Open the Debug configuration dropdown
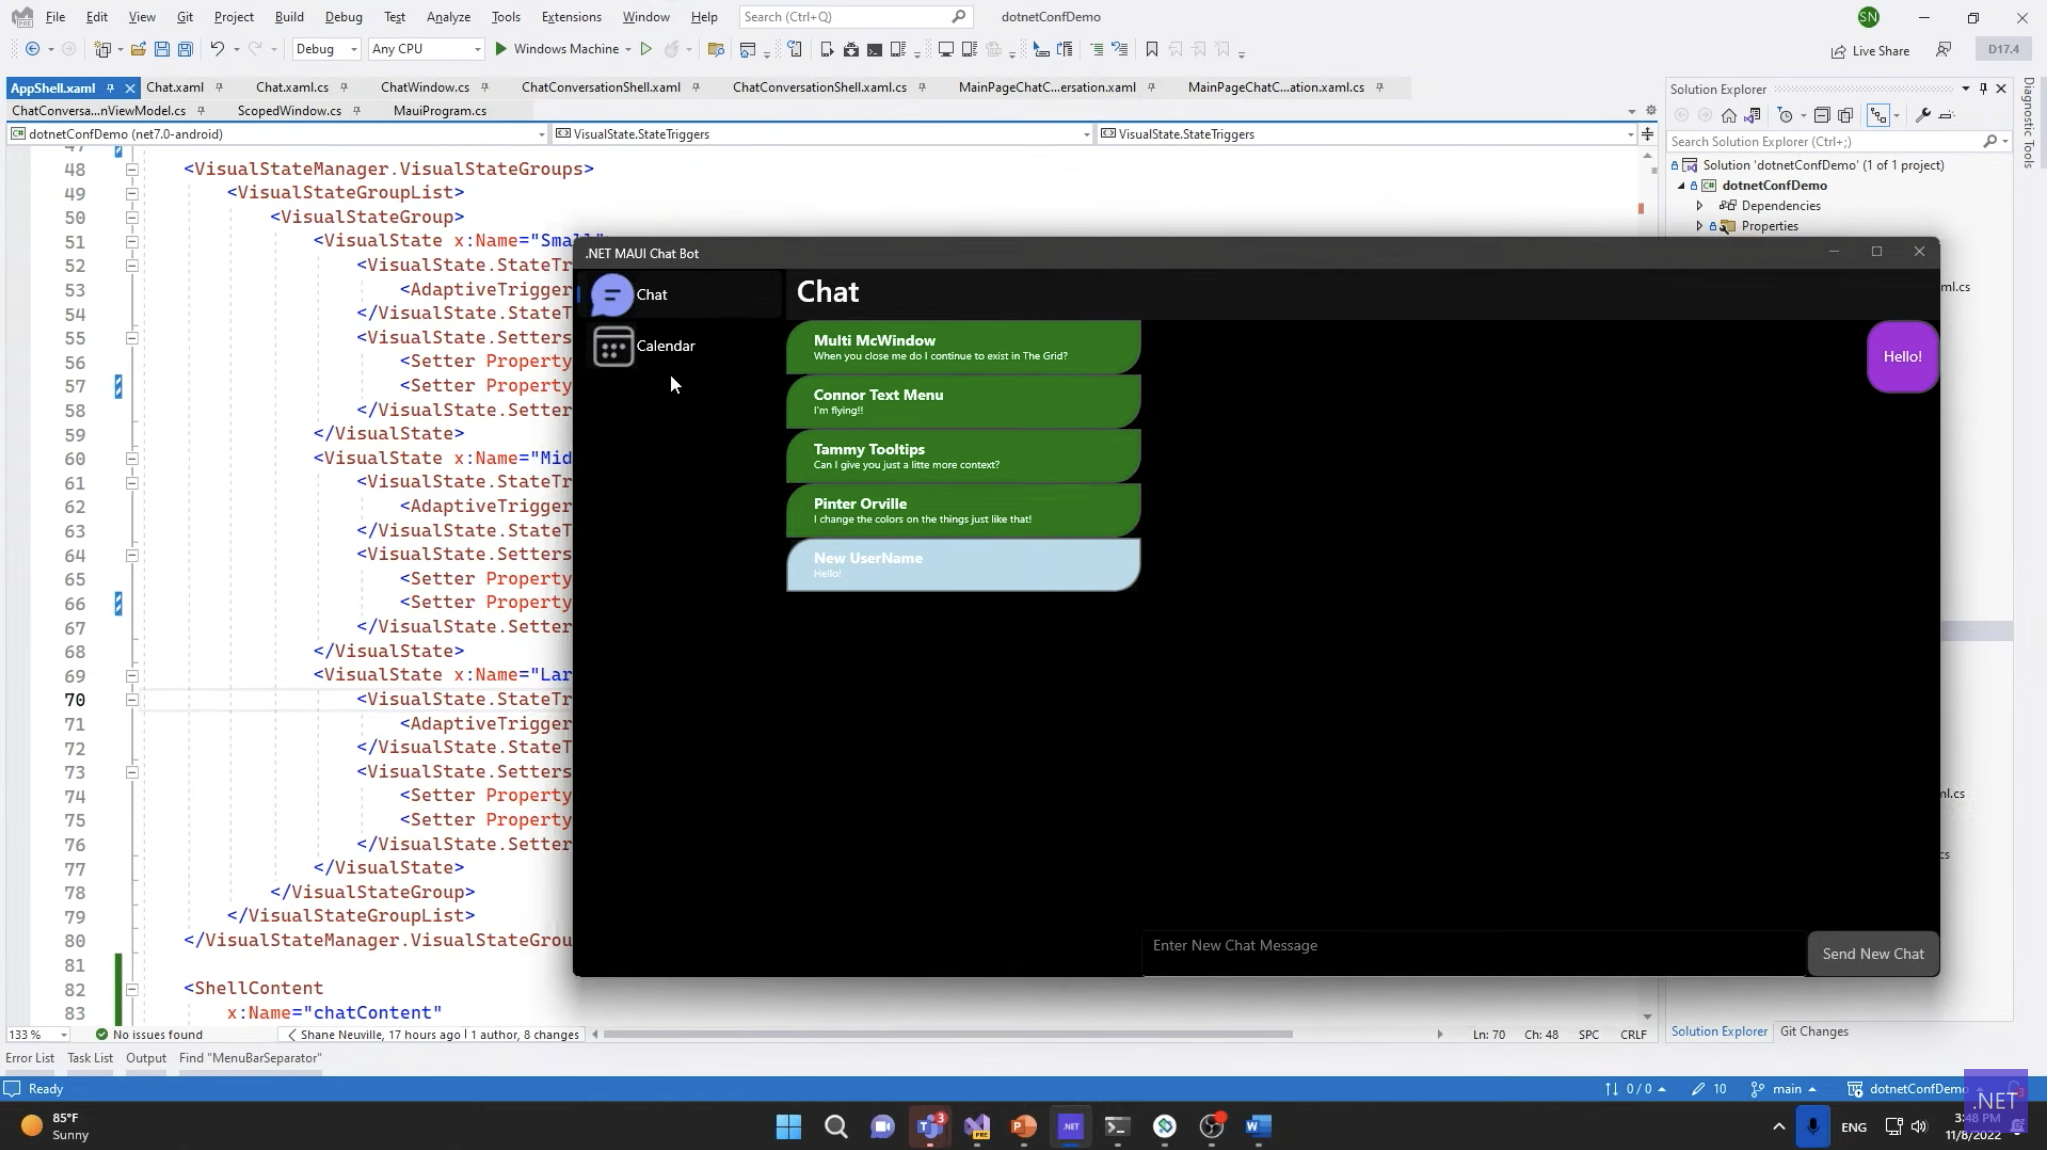This screenshot has width=2048, height=1150. pos(326,49)
